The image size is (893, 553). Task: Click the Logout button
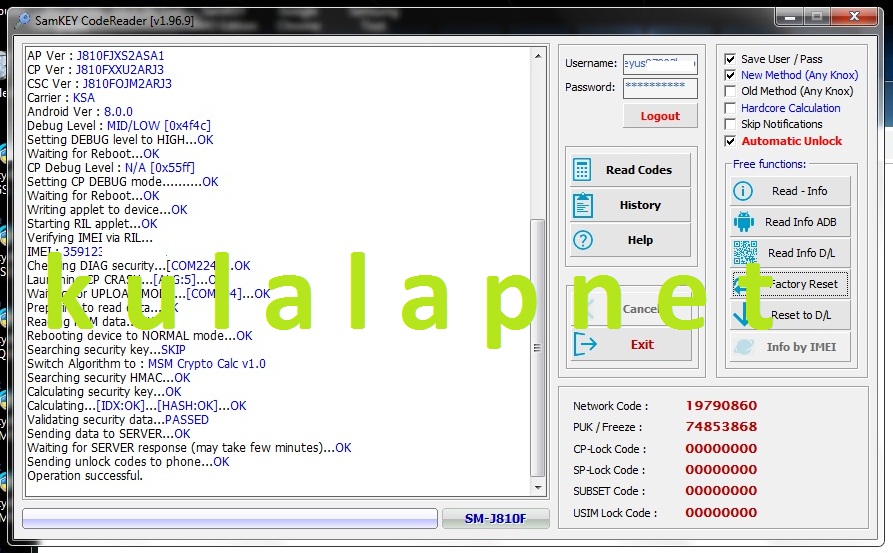coord(660,116)
